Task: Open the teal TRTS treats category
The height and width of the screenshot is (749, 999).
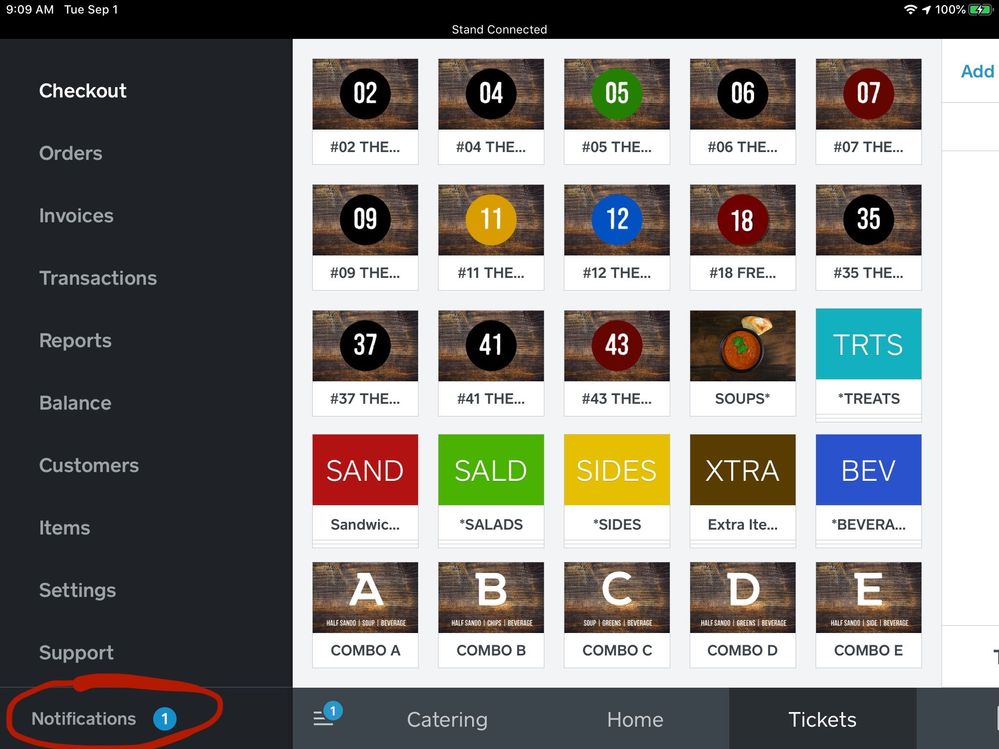Action: point(868,362)
